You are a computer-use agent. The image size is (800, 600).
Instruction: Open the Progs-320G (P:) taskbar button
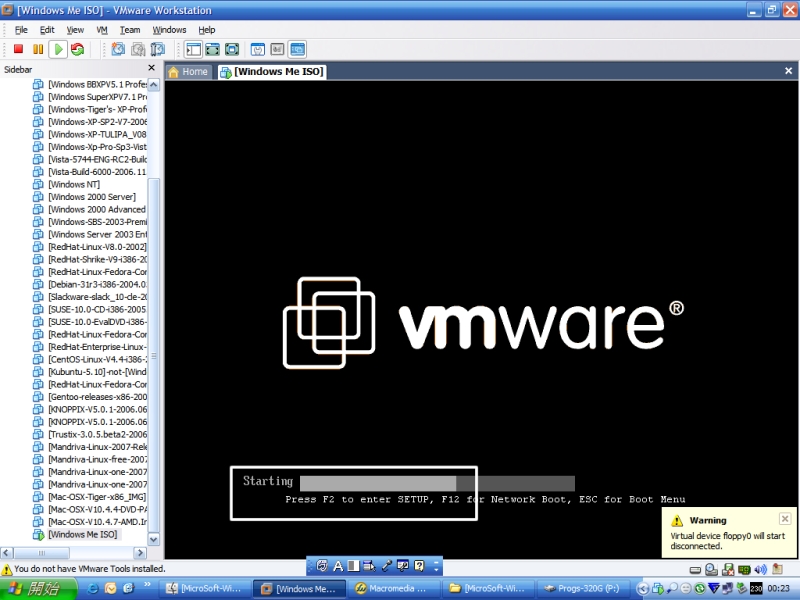point(582,588)
